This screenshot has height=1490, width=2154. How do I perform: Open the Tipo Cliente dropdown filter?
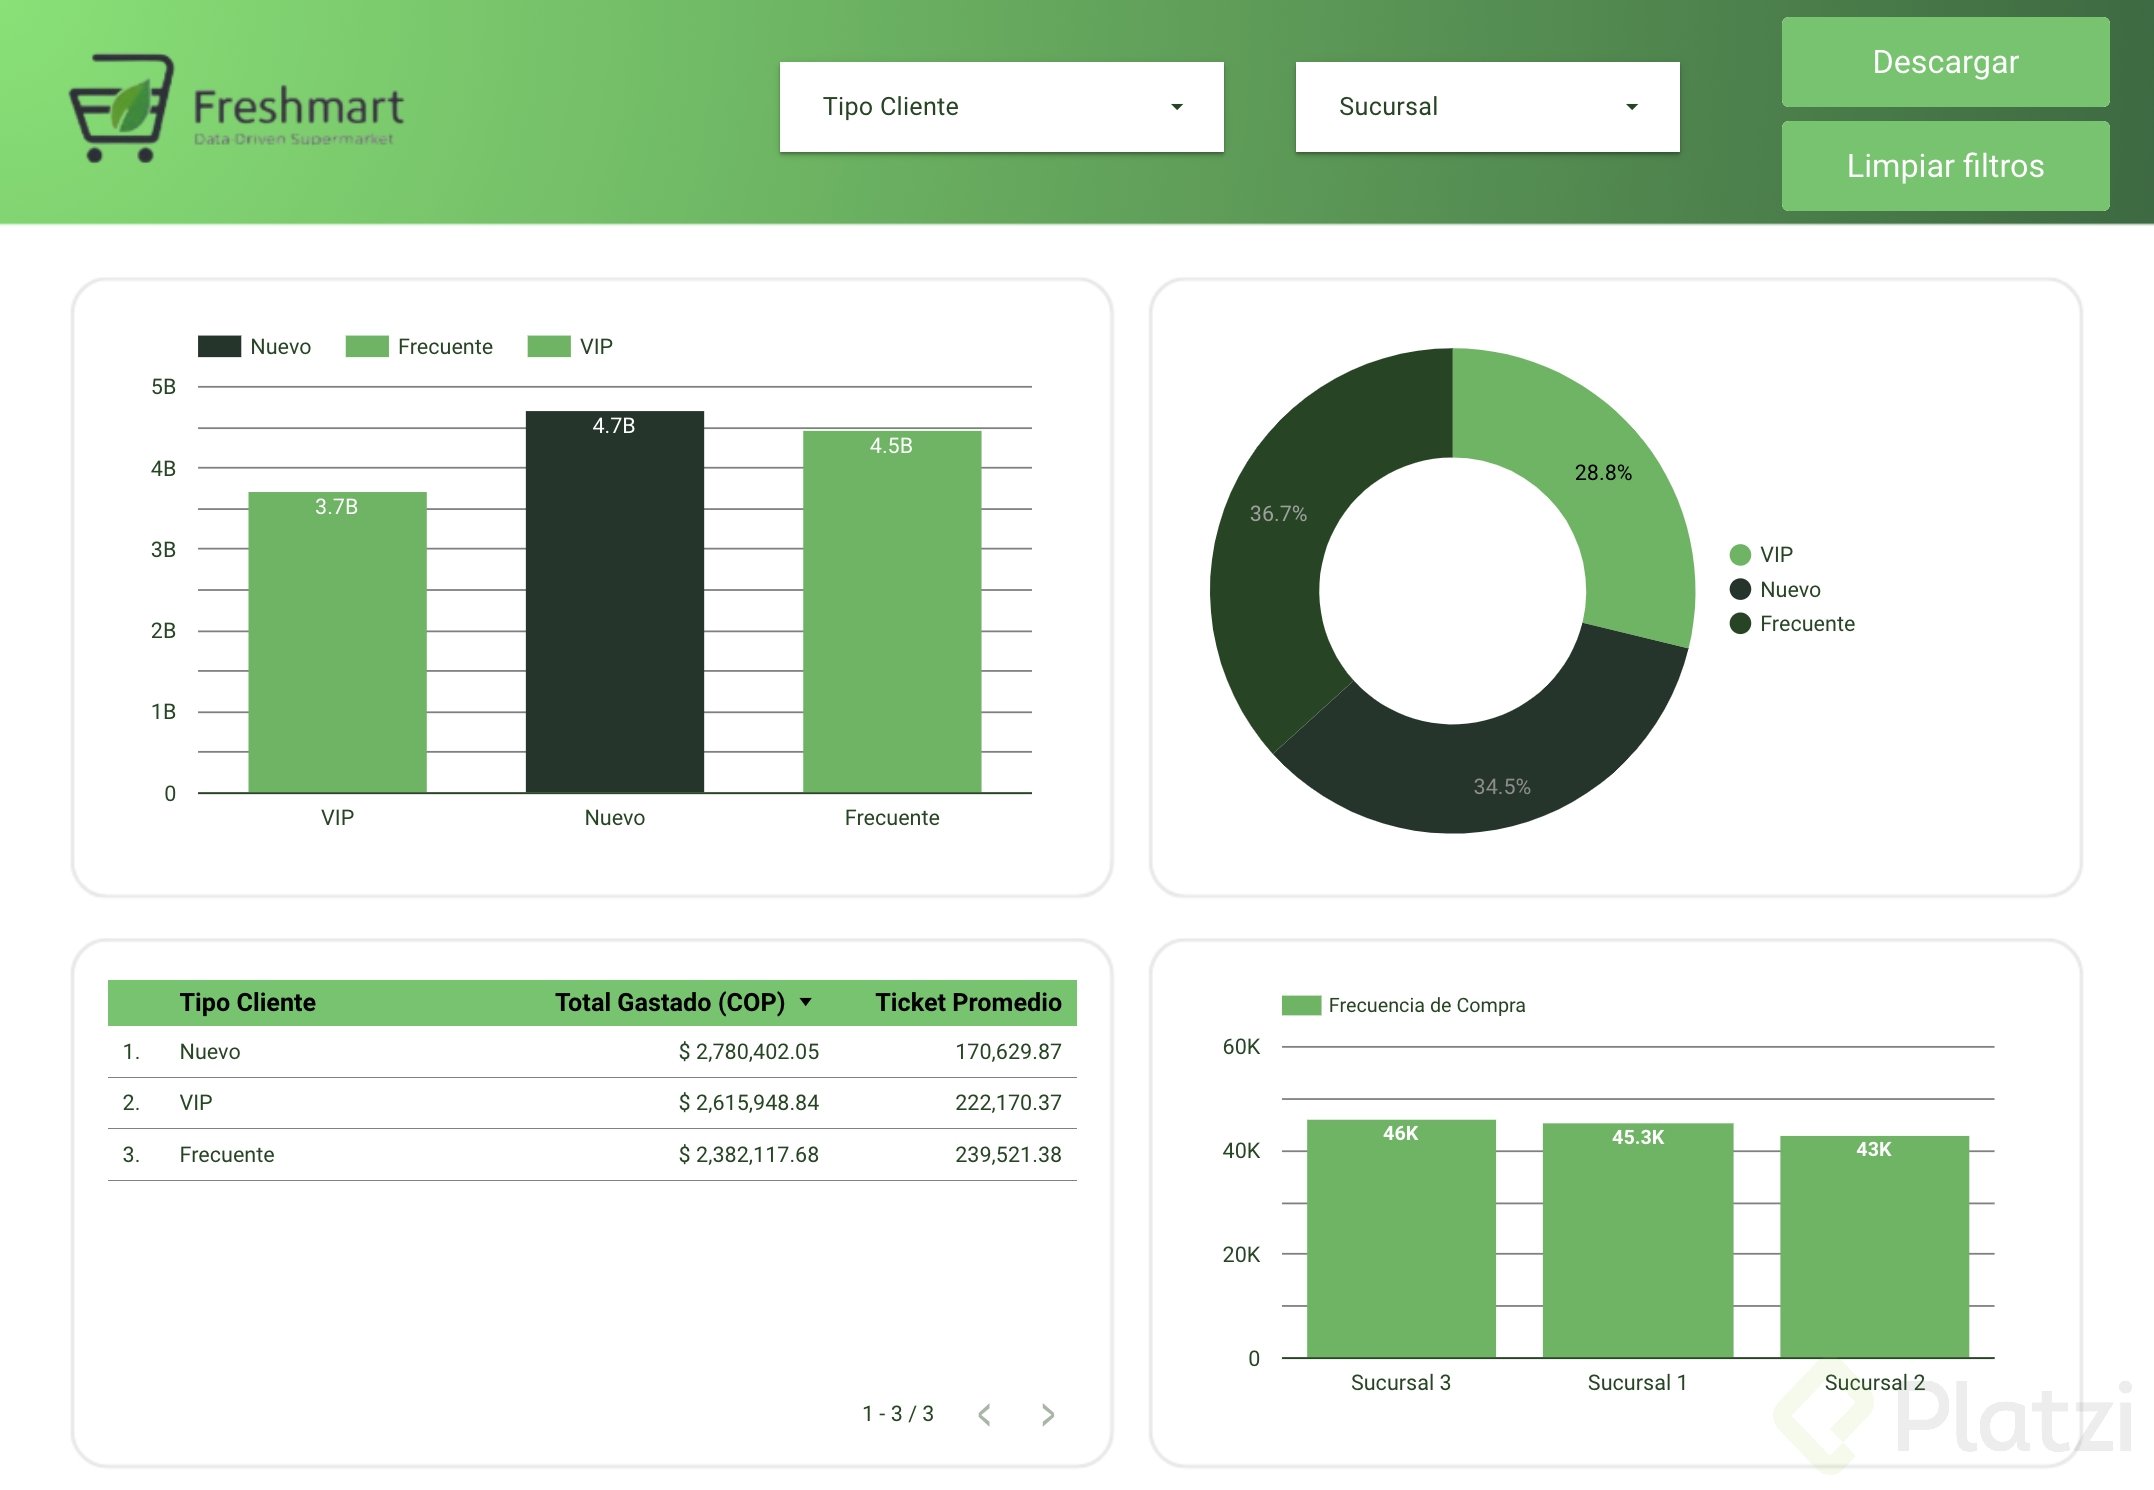coord(1001,107)
